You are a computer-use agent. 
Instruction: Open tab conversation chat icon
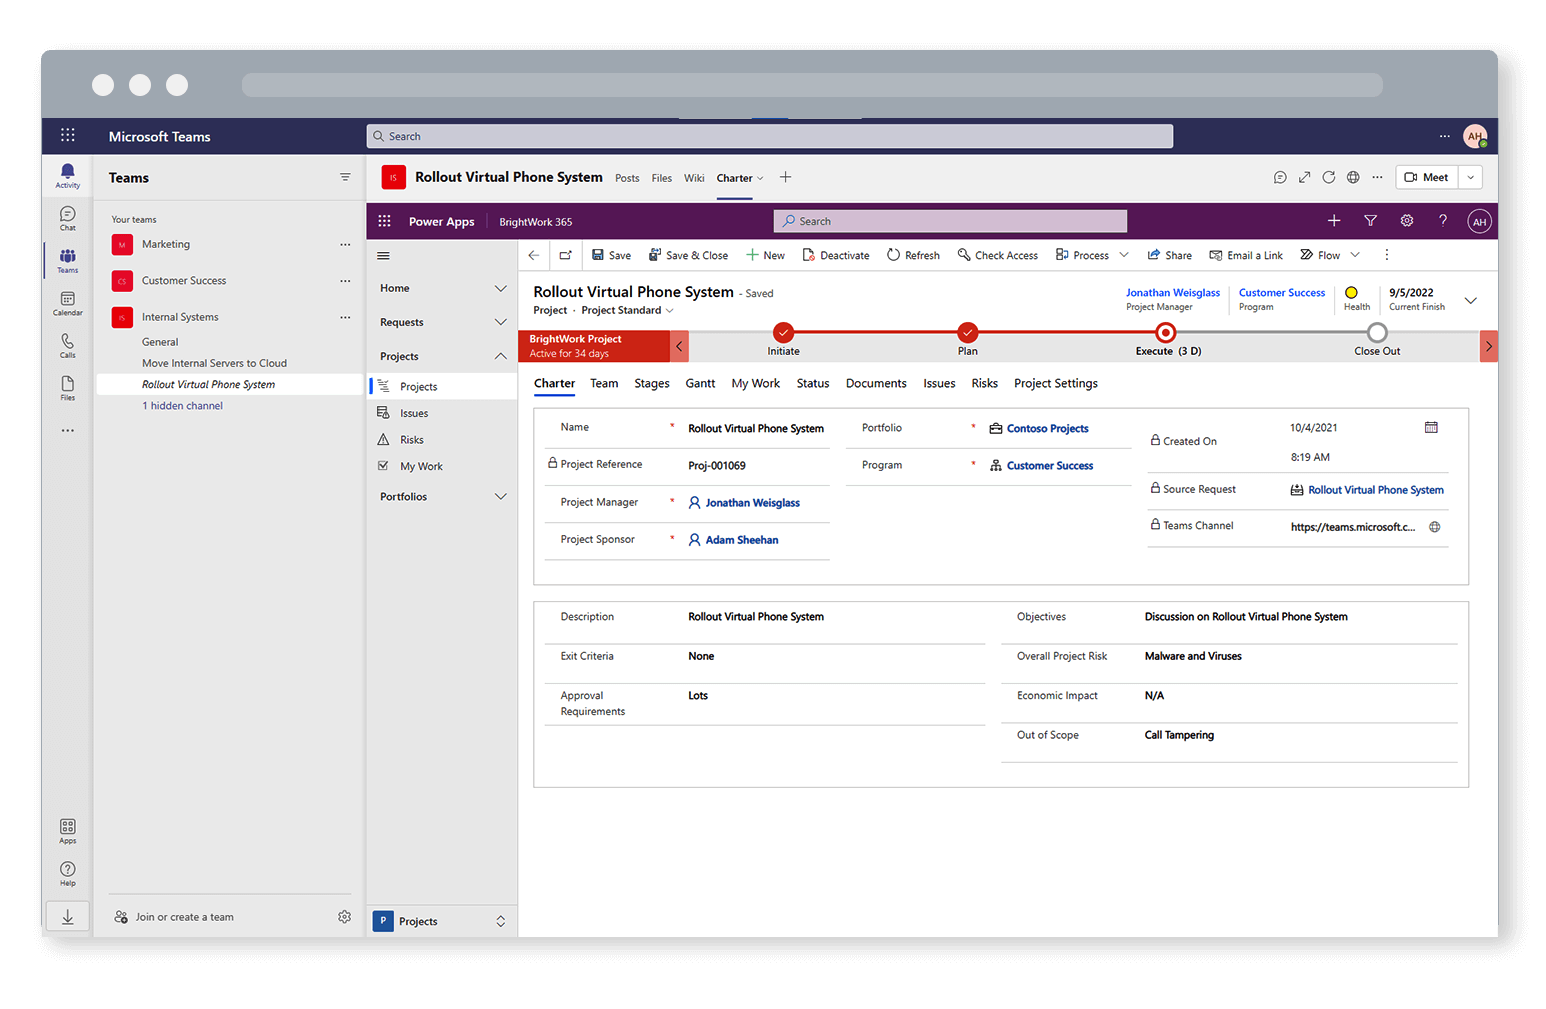pos(1280,177)
